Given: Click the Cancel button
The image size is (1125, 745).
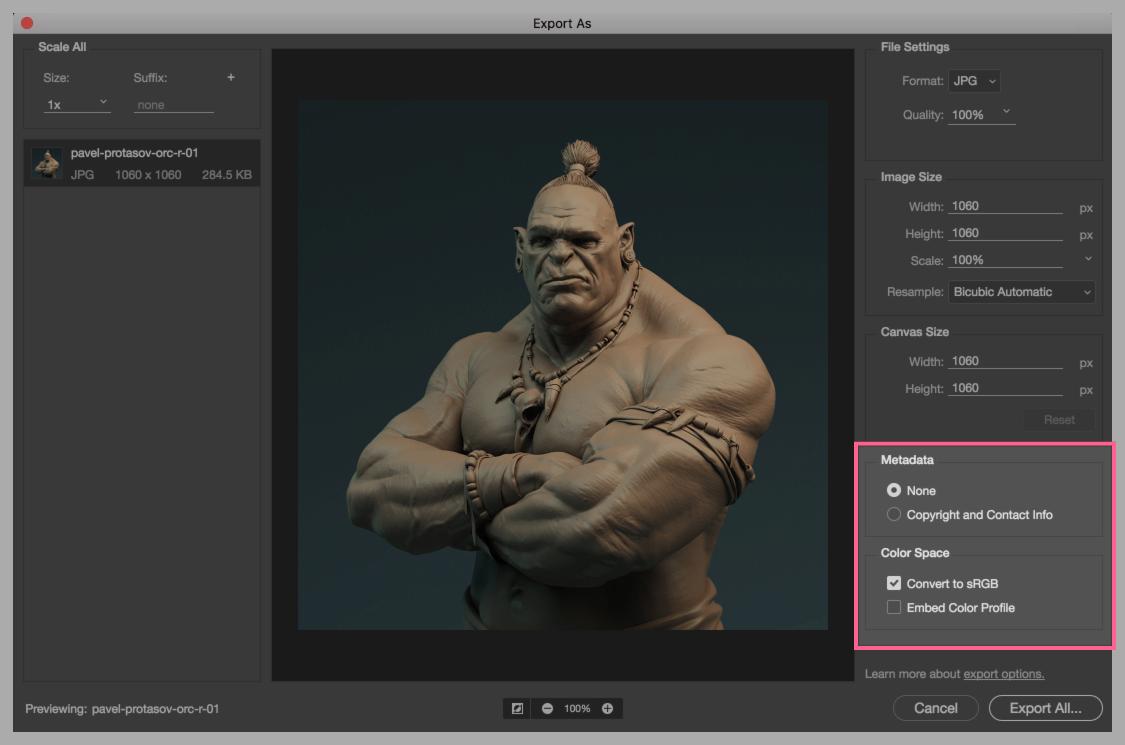Looking at the screenshot, I should 935,708.
